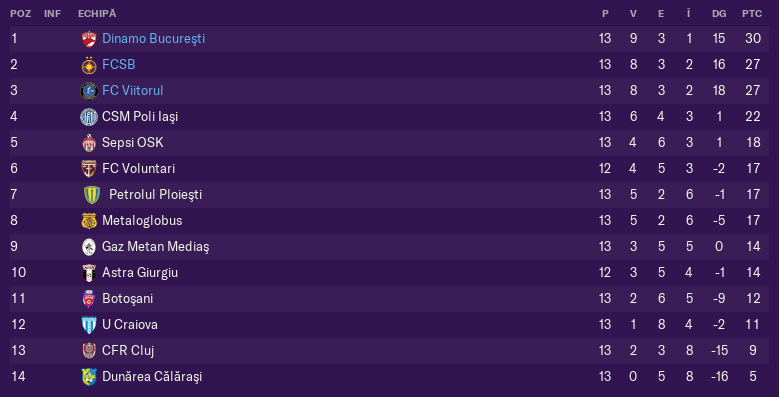The width and height of the screenshot is (779, 397).
Task: Click the U Craiova badge icon
Action: point(89,325)
